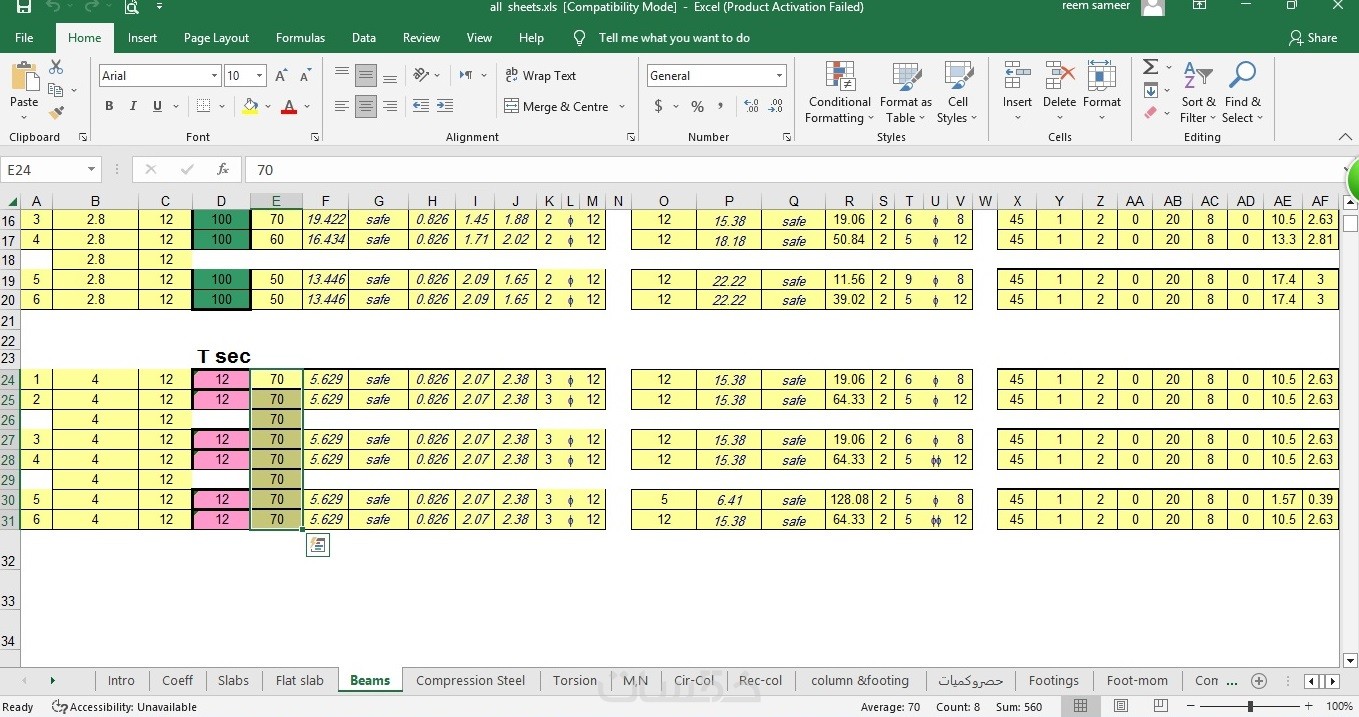Switch to the Data ribbon tab

point(364,38)
